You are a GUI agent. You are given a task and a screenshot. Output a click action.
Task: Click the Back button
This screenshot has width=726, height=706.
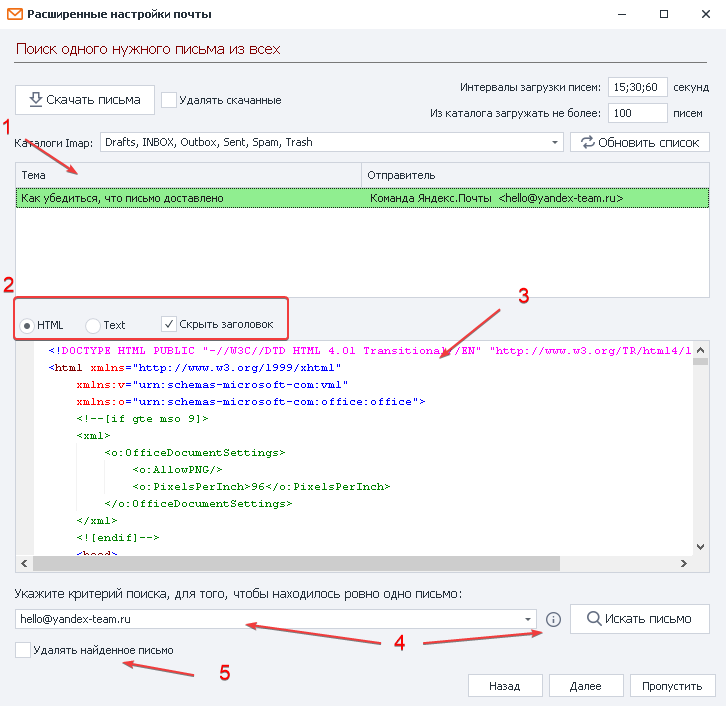click(x=504, y=686)
